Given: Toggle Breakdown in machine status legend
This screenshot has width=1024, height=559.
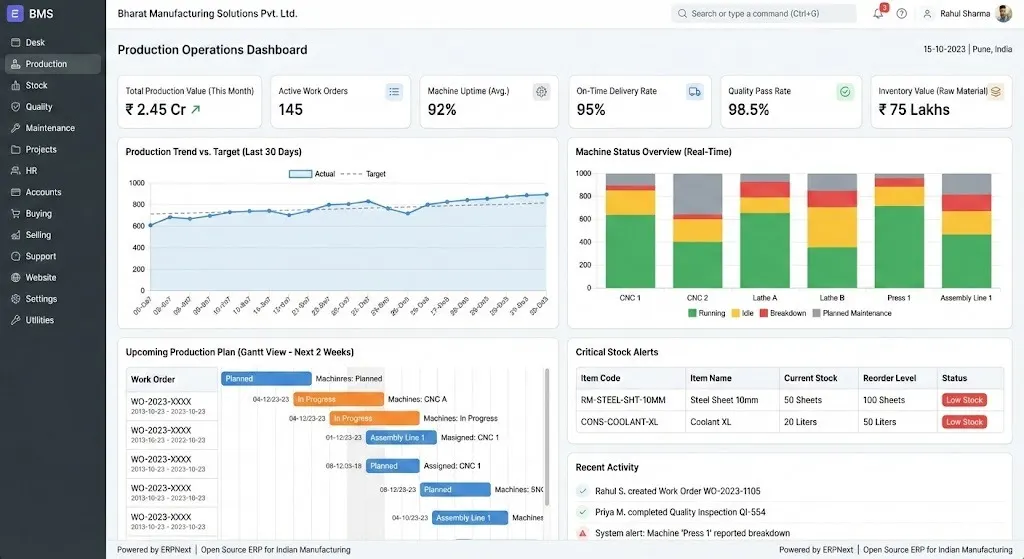Looking at the screenshot, I should tap(783, 313).
